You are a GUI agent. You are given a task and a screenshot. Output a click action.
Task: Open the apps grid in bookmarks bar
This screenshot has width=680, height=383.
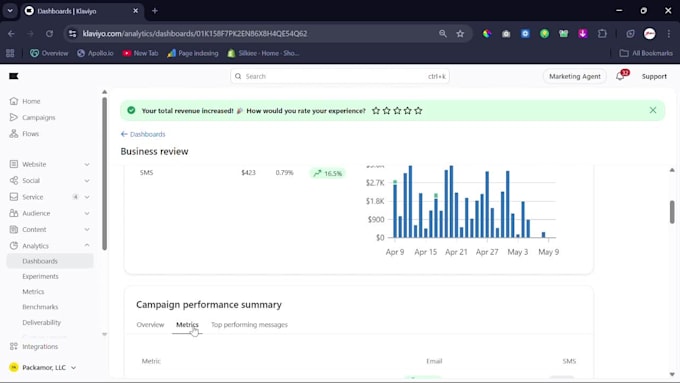[10, 53]
